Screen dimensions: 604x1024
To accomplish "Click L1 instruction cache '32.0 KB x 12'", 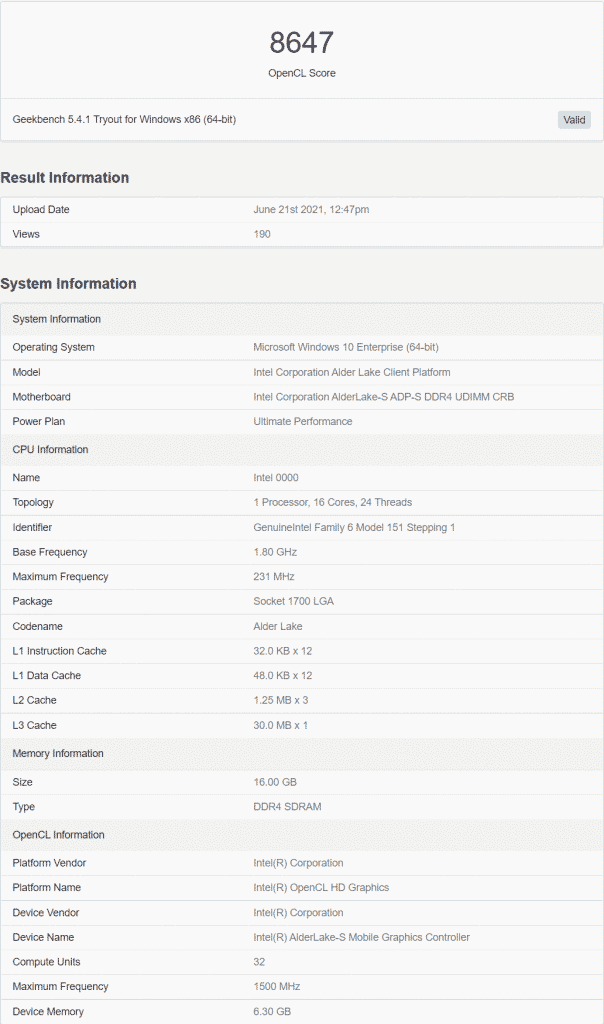I will [283, 651].
